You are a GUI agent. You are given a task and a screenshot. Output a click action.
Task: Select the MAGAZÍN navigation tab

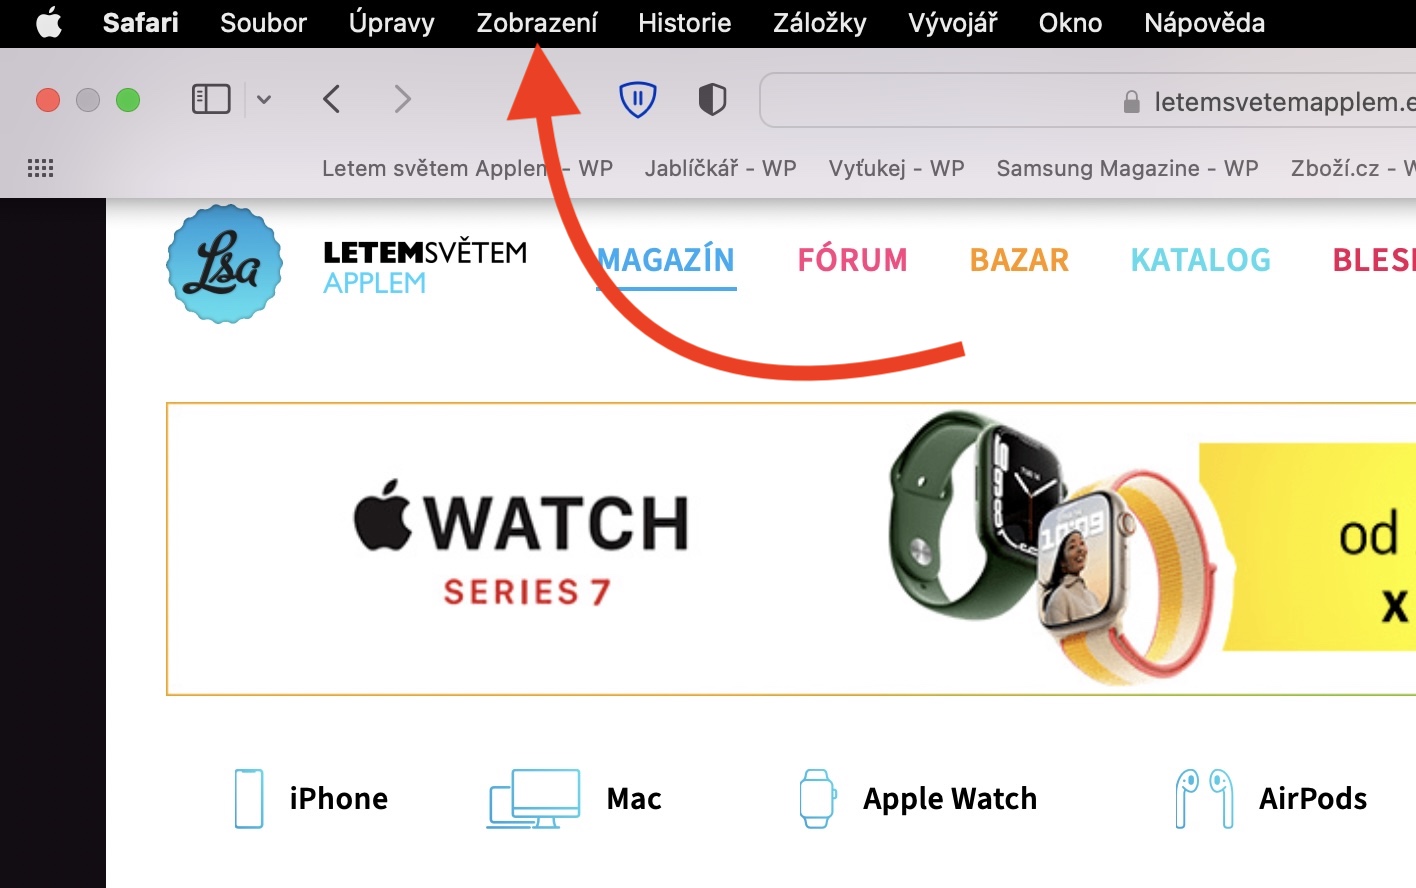(x=666, y=260)
